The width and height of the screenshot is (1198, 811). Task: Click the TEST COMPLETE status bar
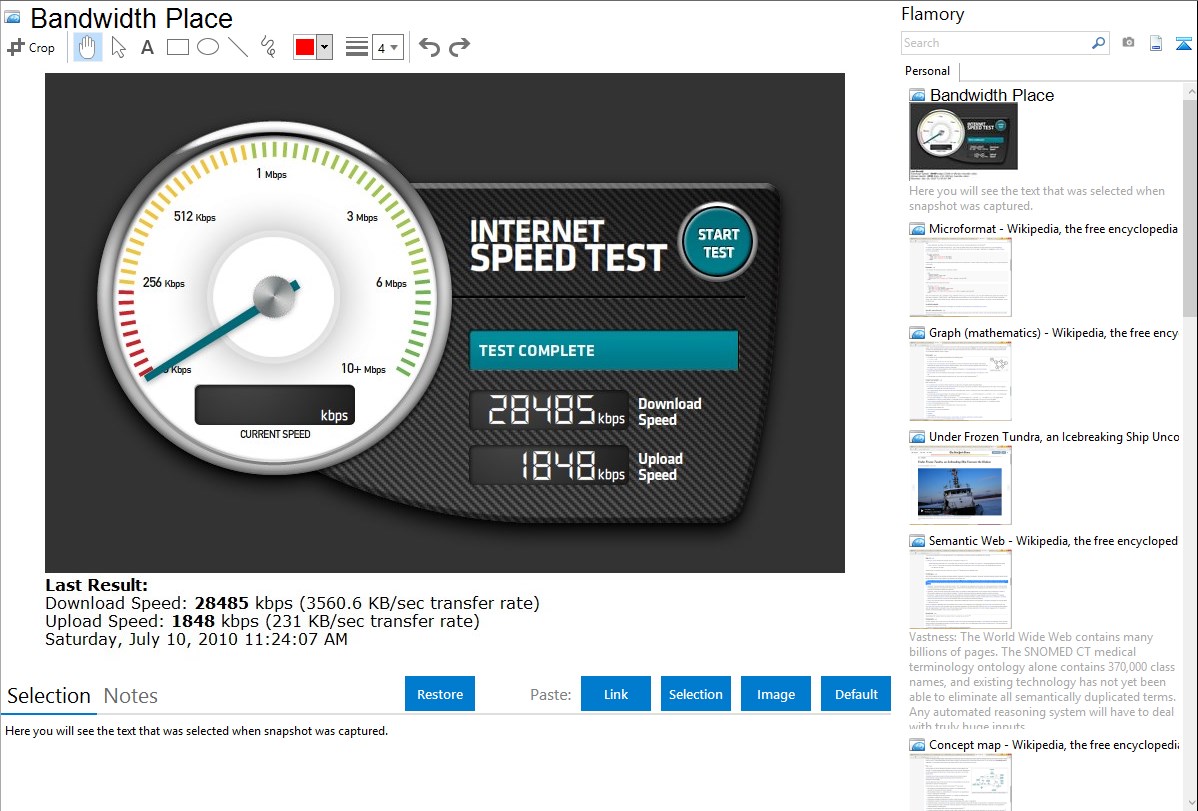(604, 351)
